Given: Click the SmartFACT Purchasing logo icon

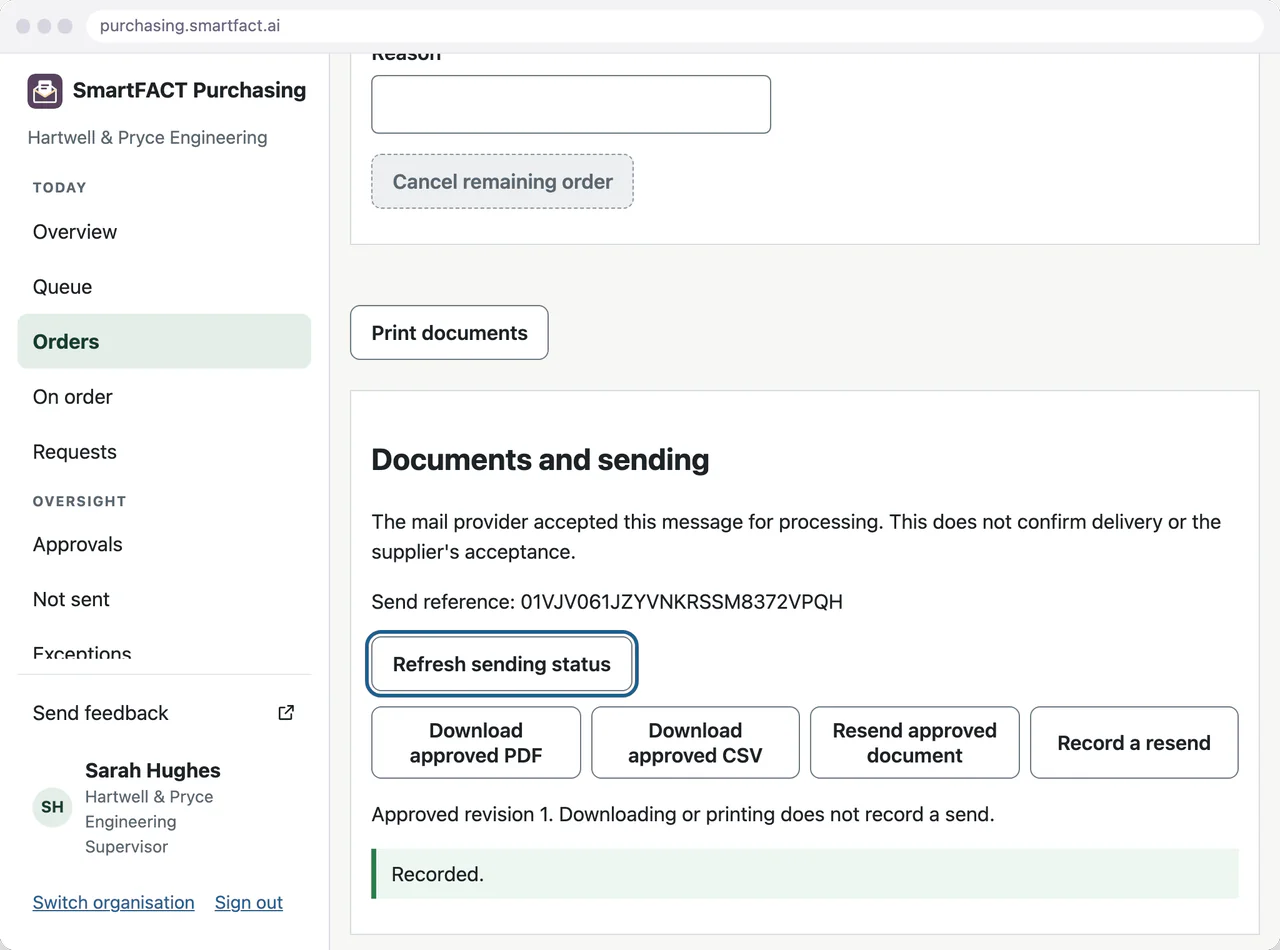Looking at the screenshot, I should click(45, 91).
